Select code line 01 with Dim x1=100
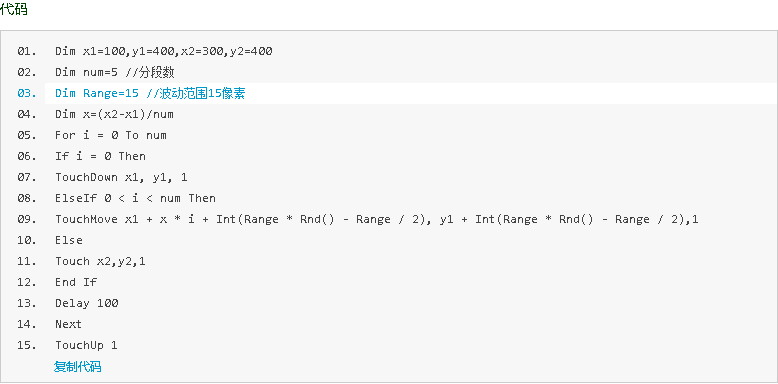Viewport: 778px width, 384px height. (x=164, y=51)
